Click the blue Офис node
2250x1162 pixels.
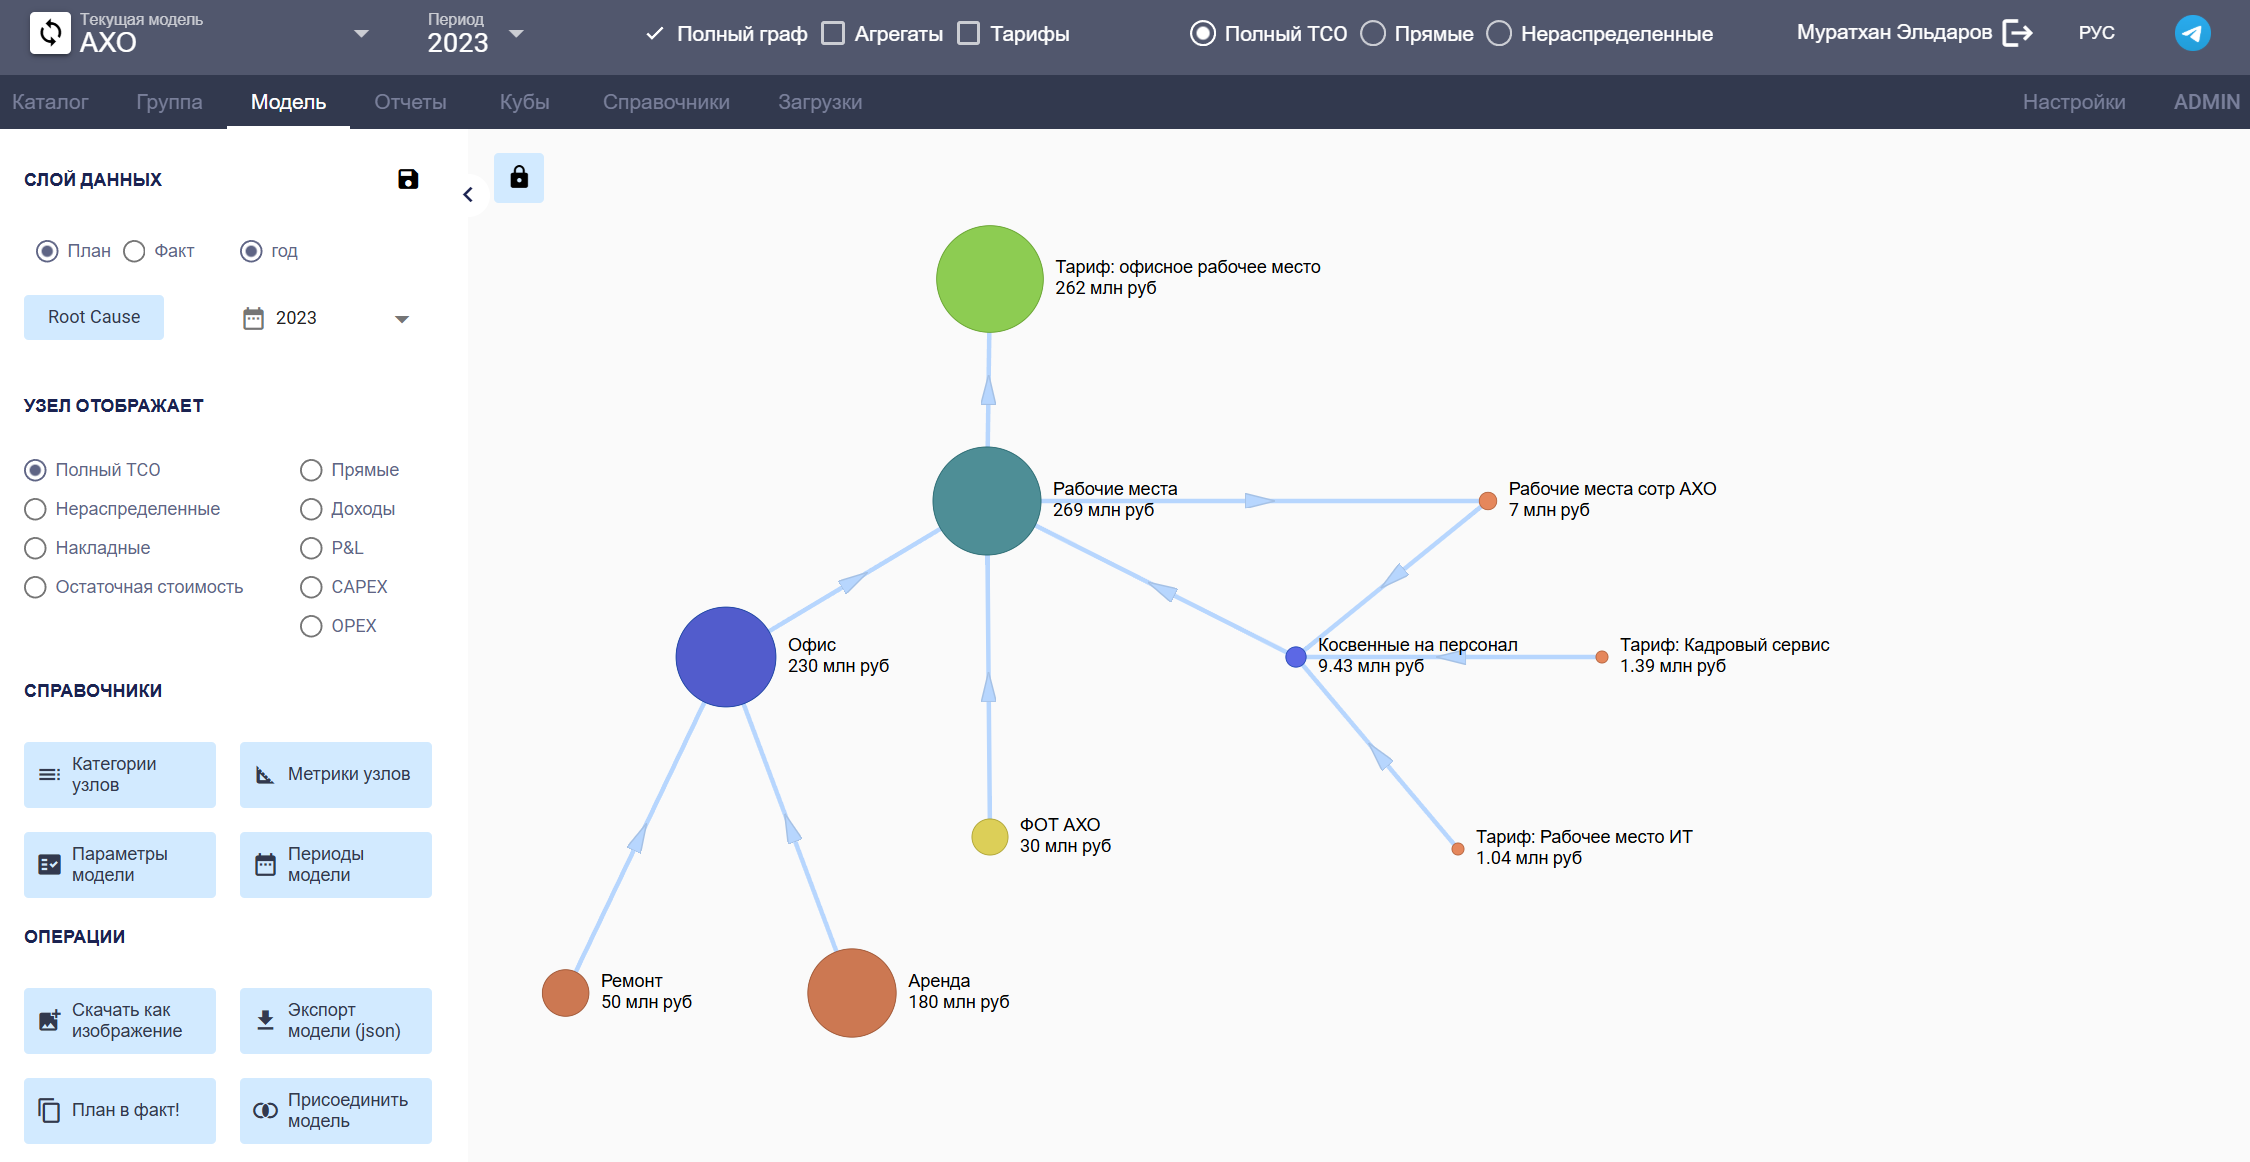725,657
